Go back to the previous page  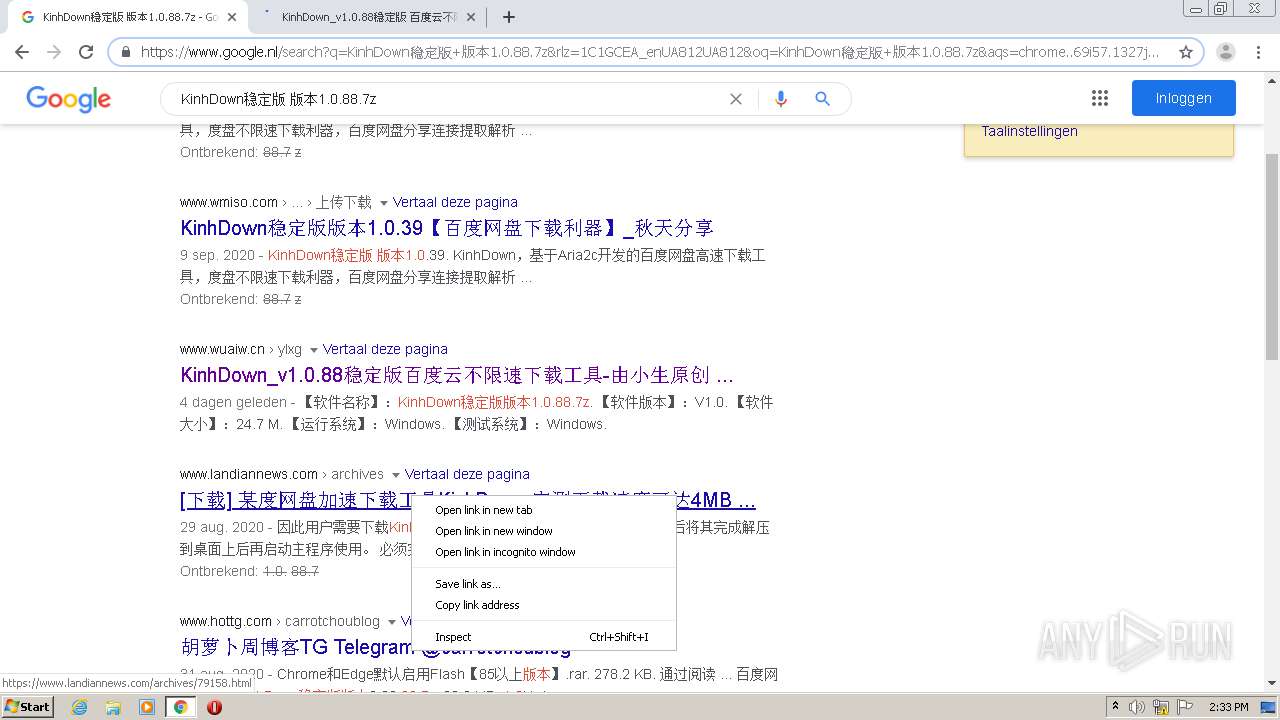[22, 52]
